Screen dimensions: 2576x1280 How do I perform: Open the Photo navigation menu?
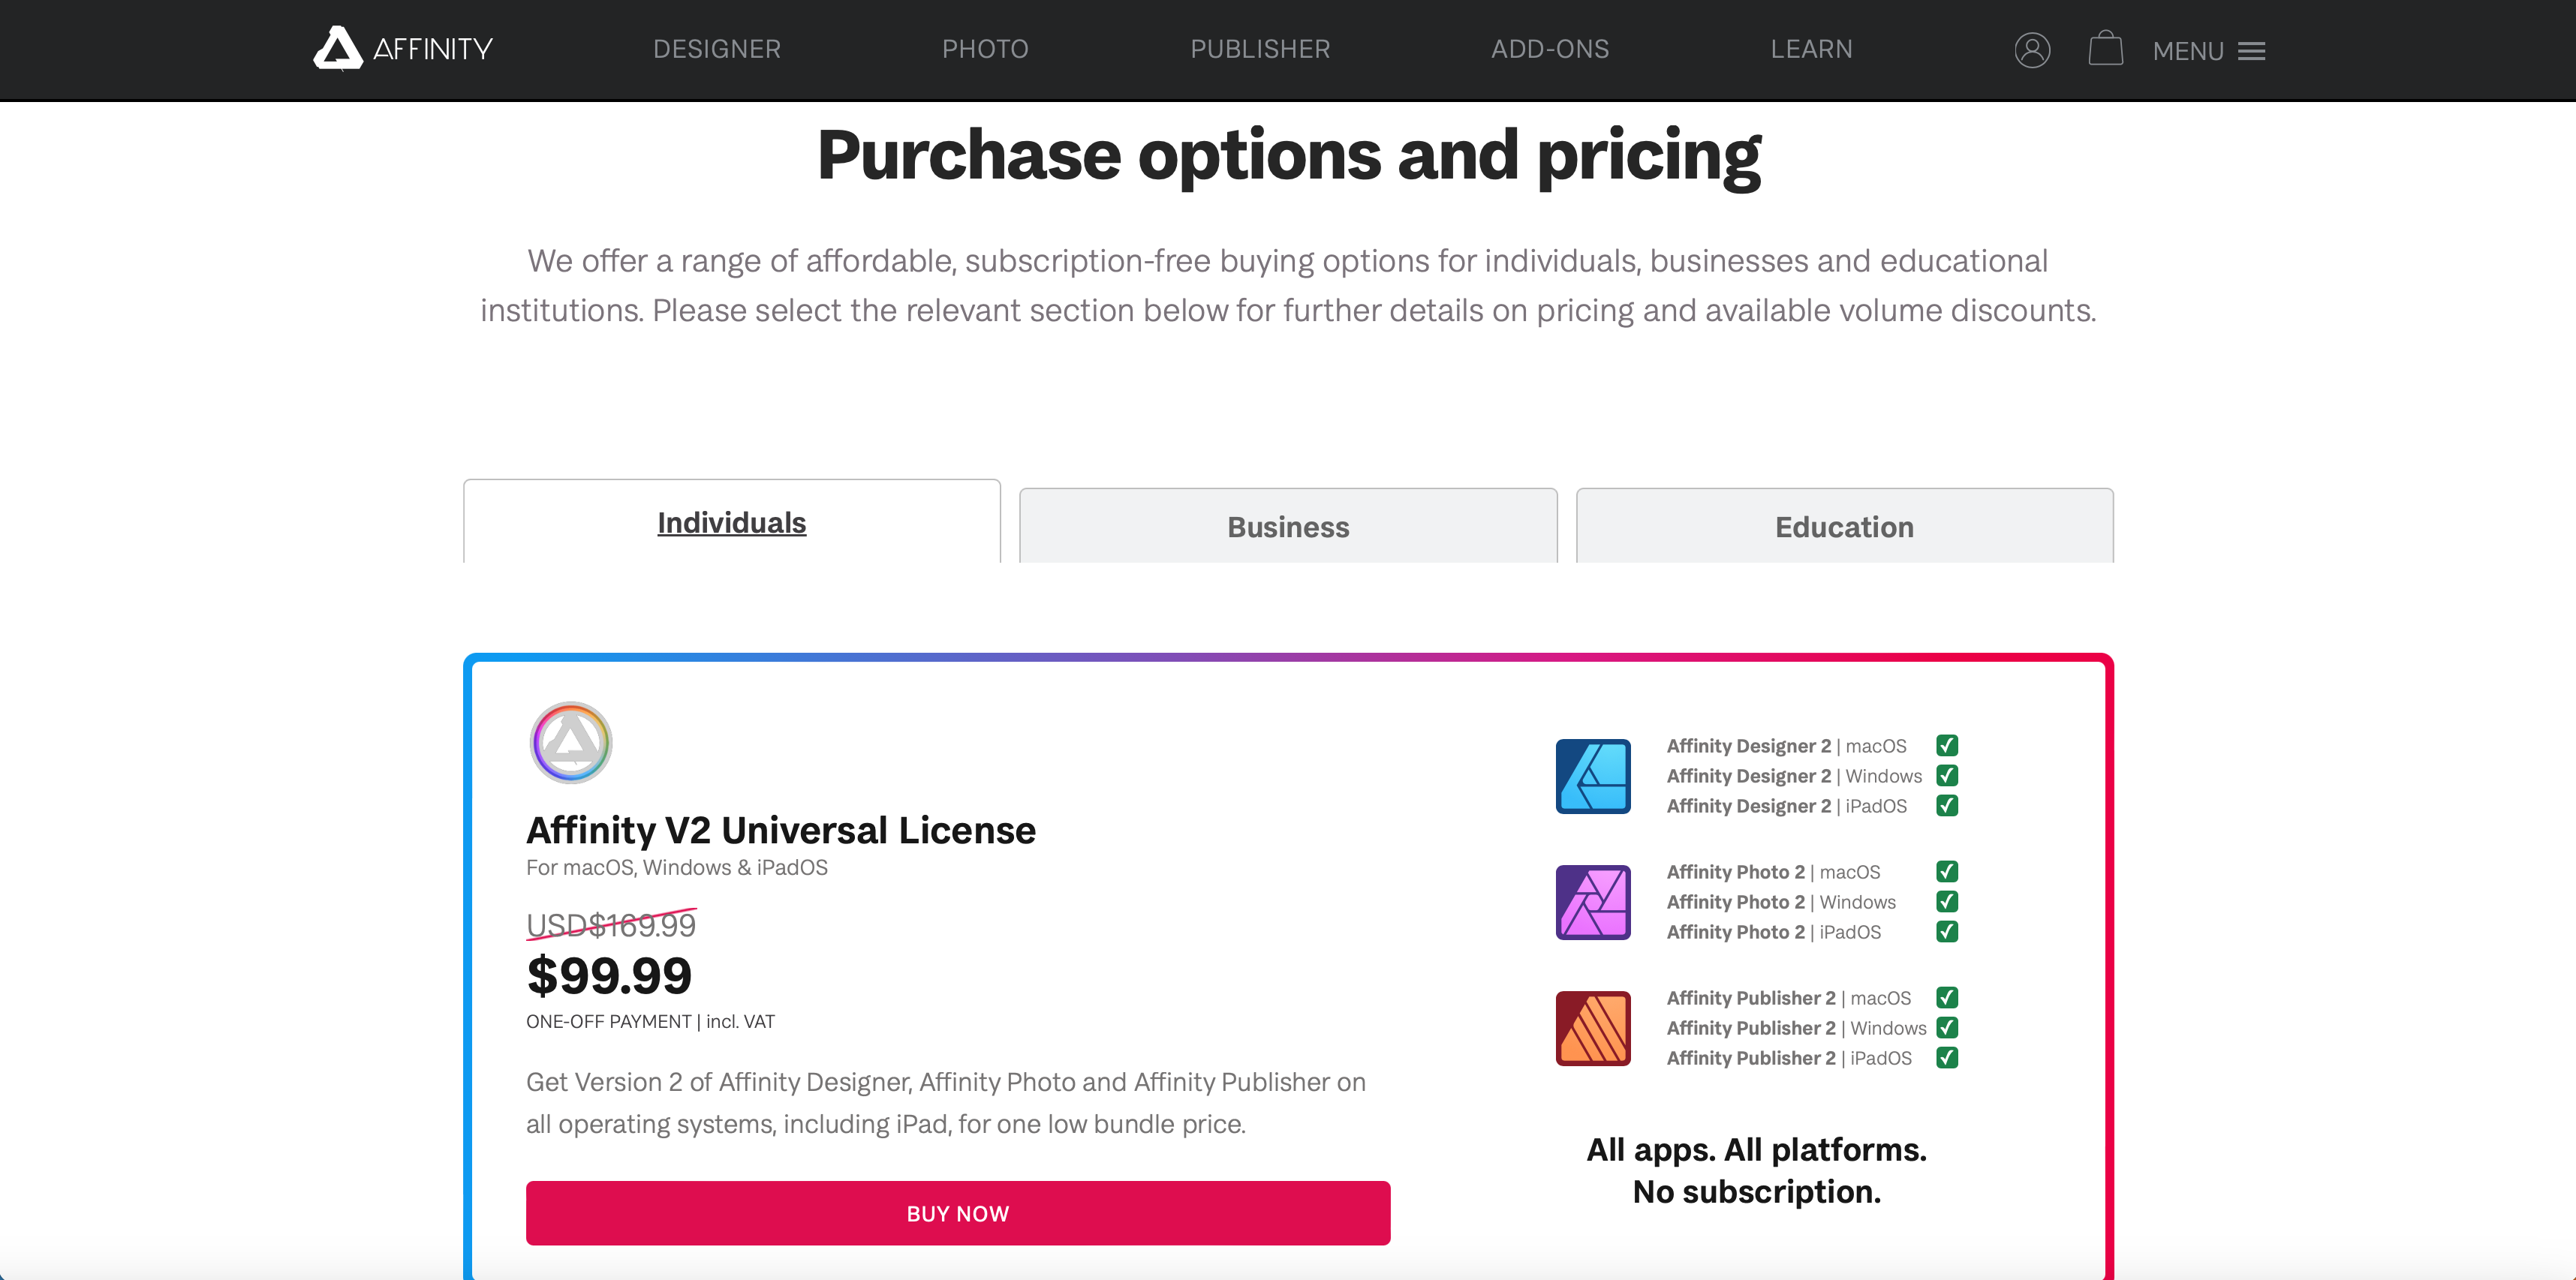click(x=985, y=49)
